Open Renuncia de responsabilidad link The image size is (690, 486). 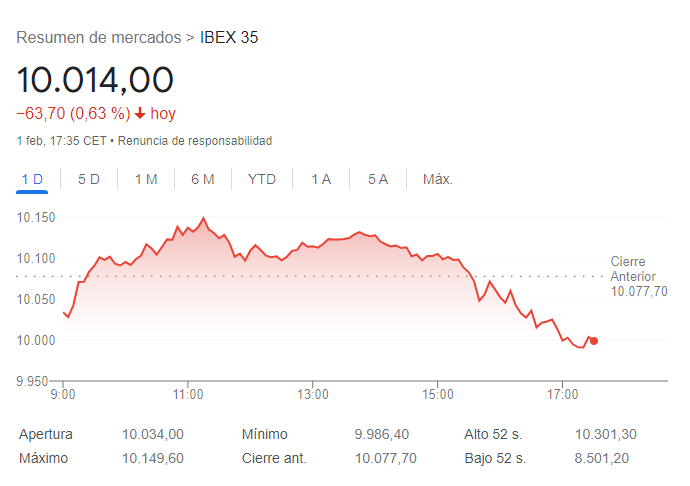point(195,141)
